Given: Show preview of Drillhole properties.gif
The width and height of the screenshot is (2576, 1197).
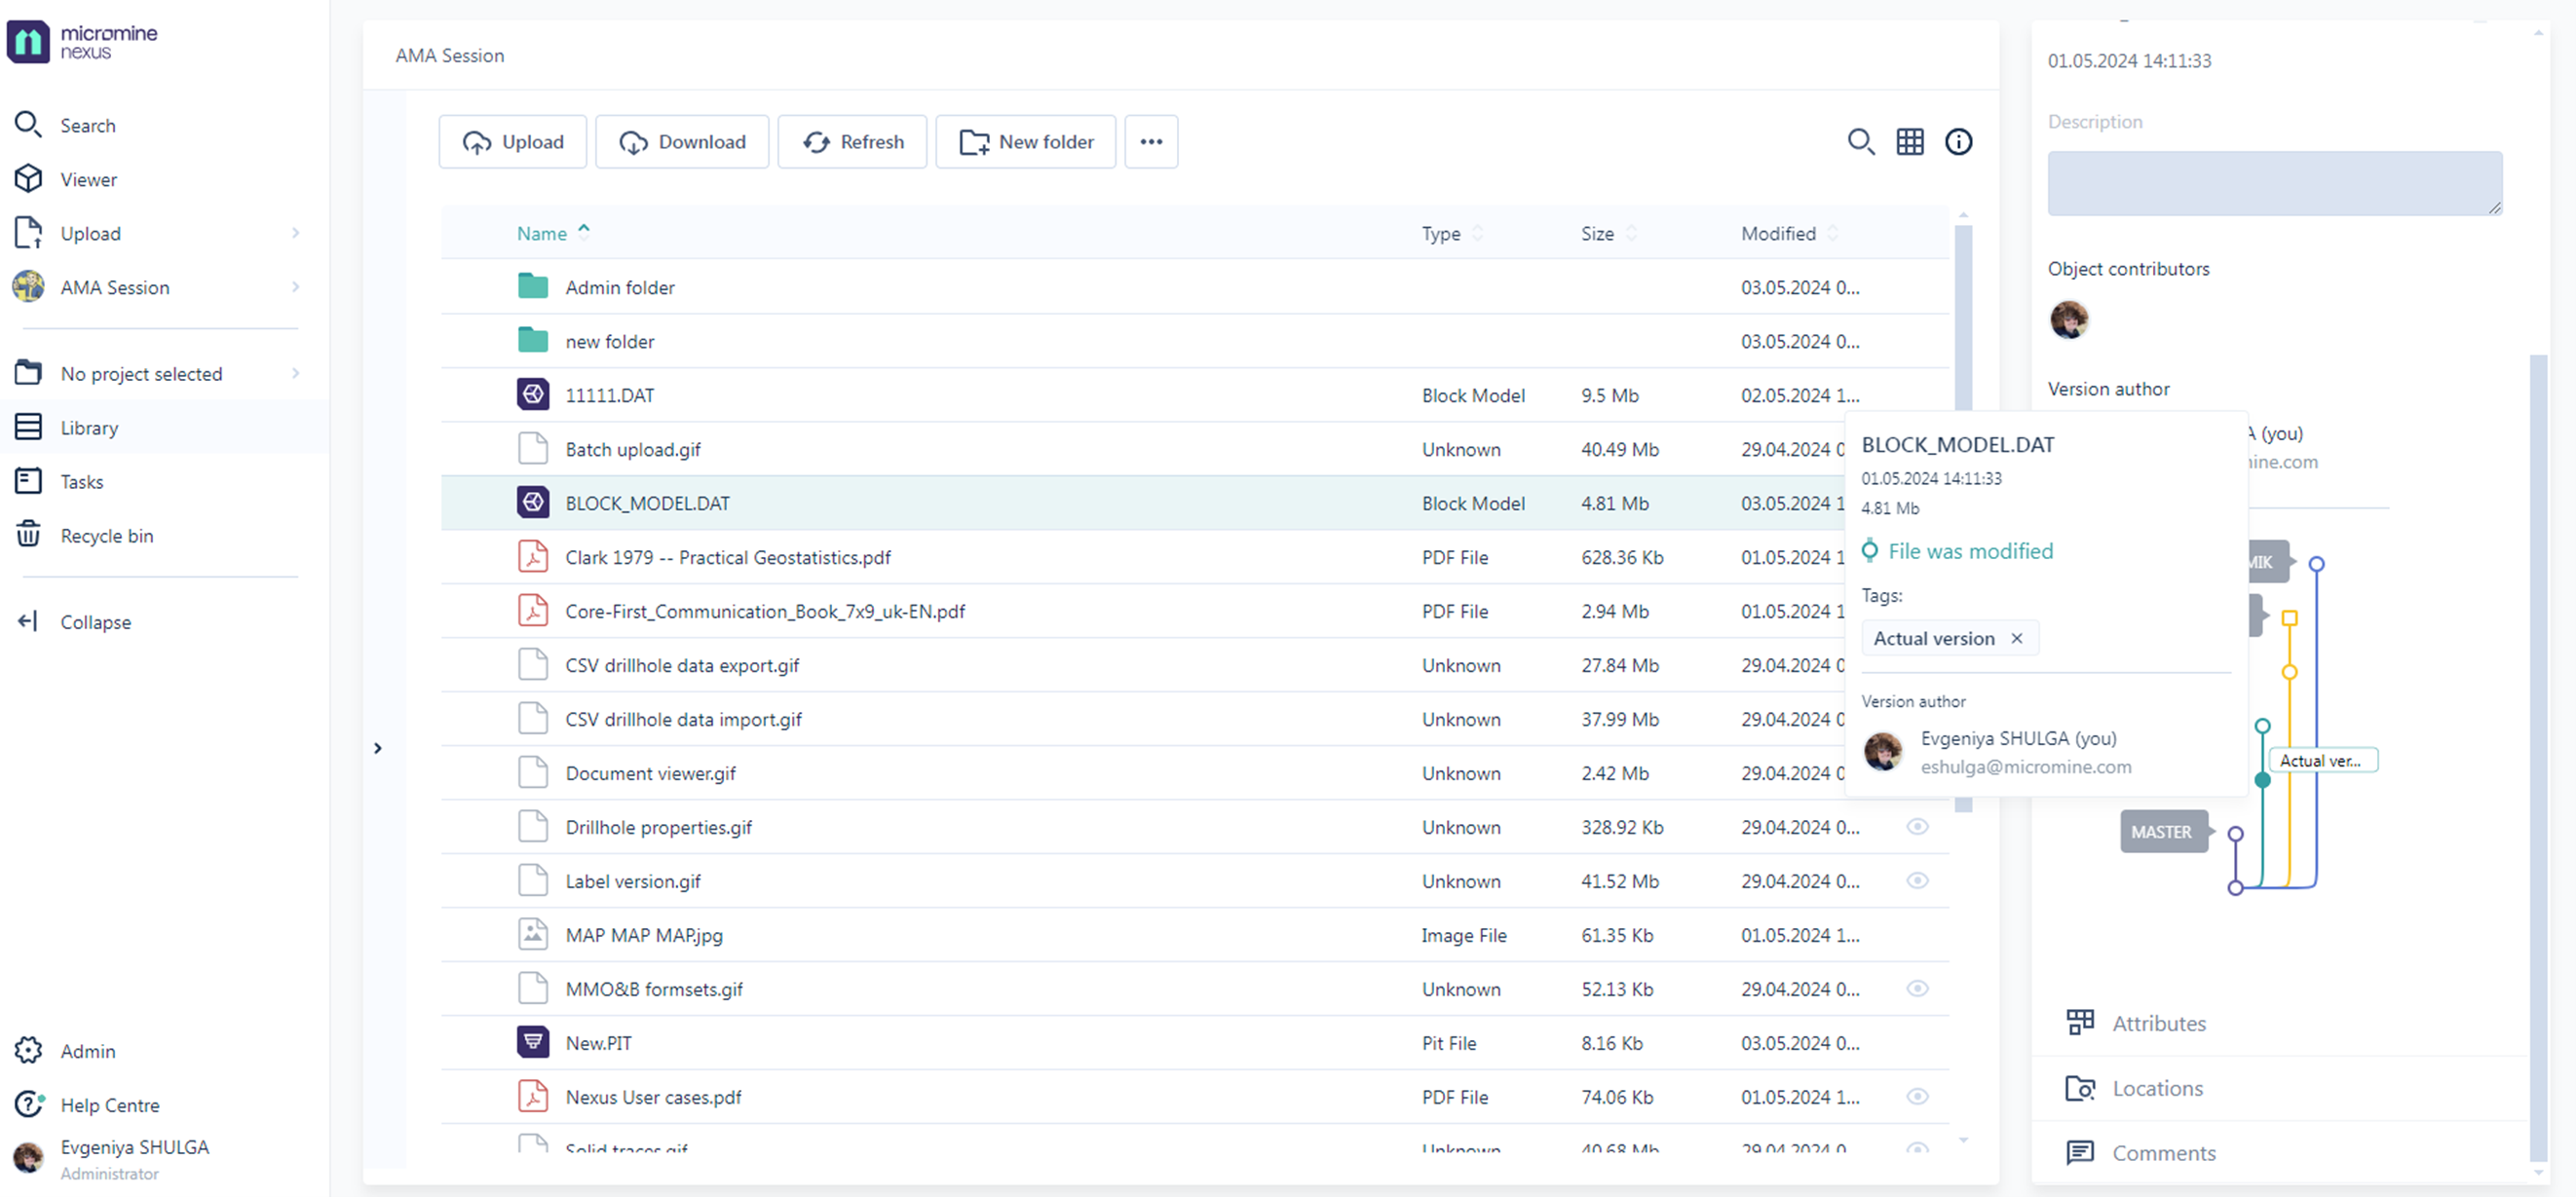Looking at the screenshot, I should [1918, 826].
